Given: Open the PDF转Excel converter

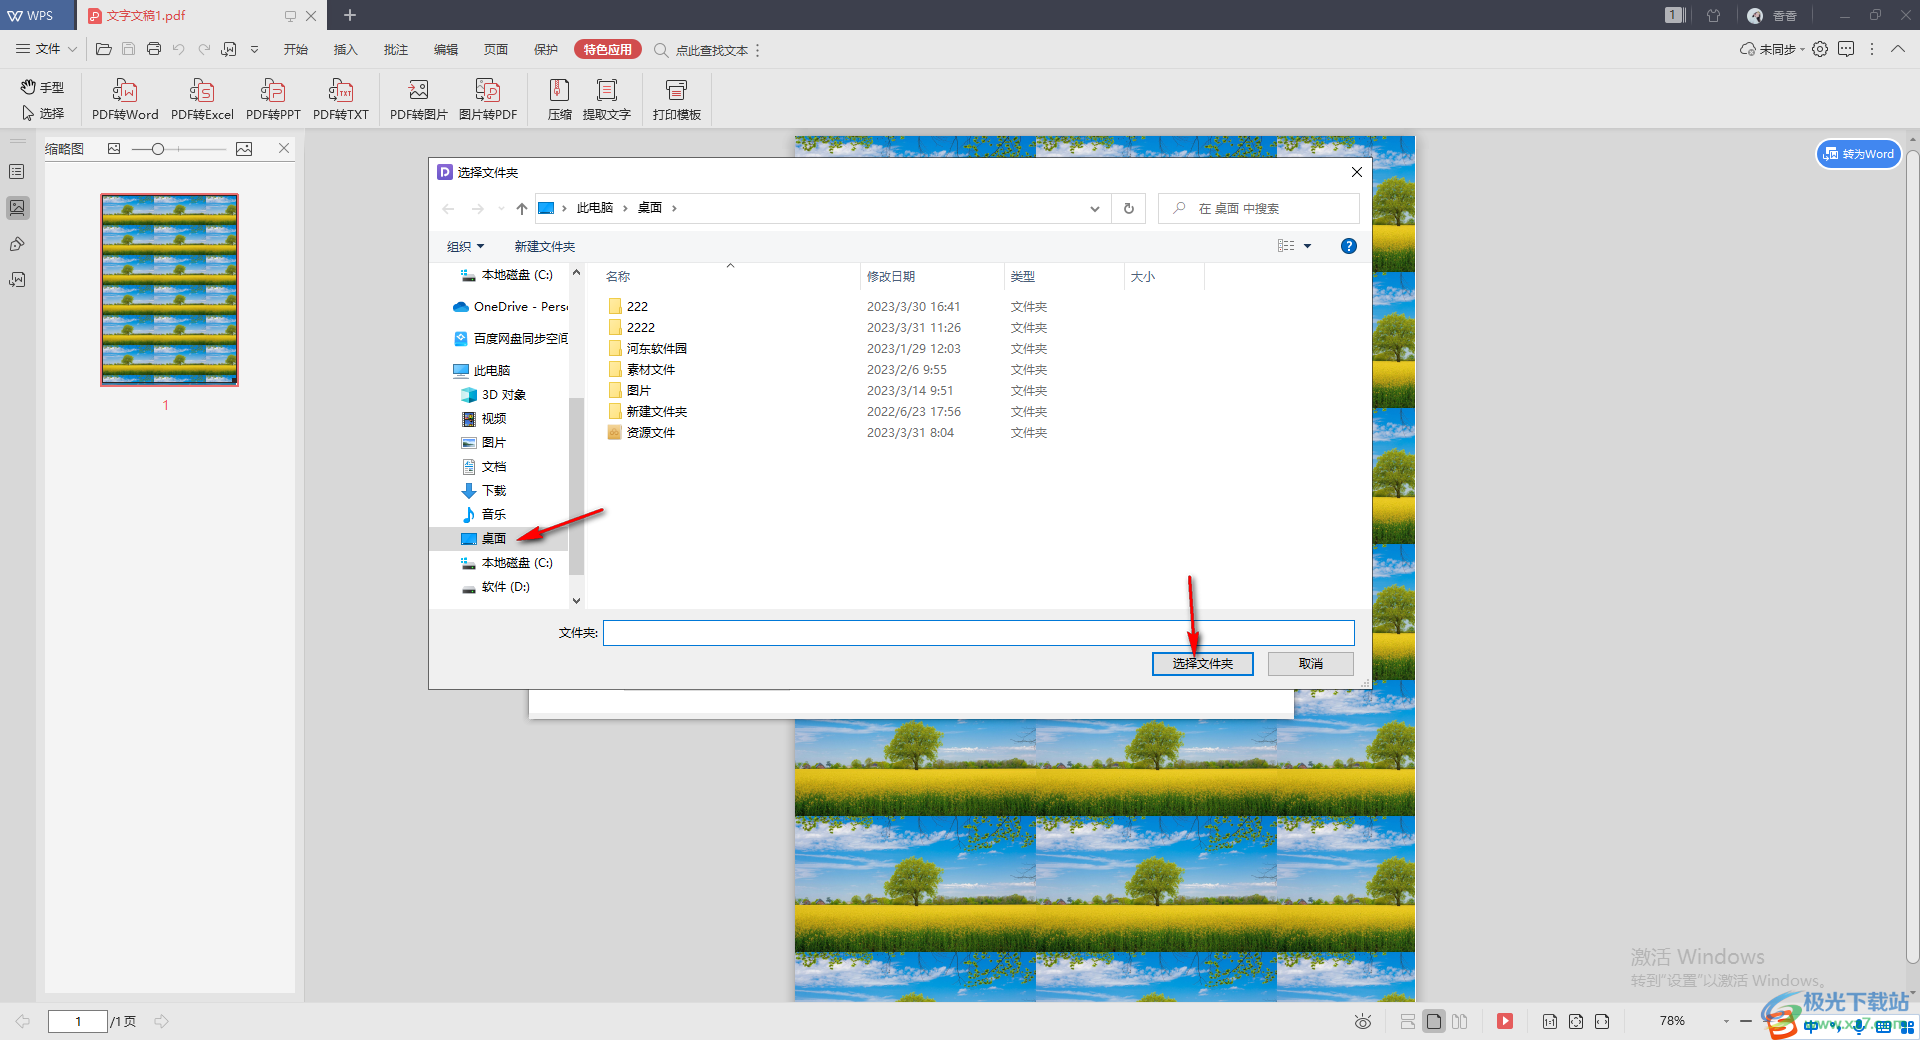Looking at the screenshot, I should tap(202, 100).
